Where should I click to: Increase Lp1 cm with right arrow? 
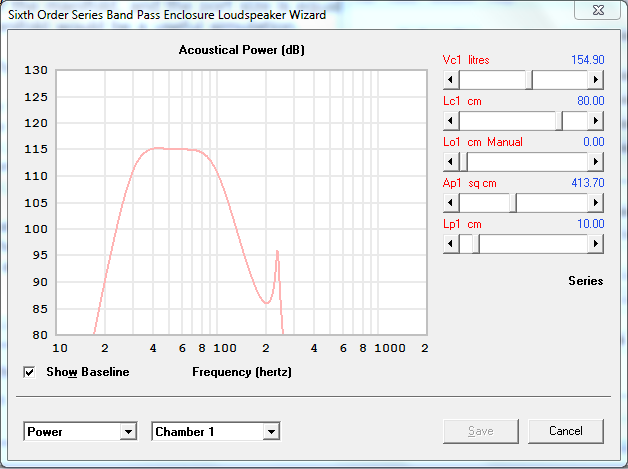(x=596, y=244)
